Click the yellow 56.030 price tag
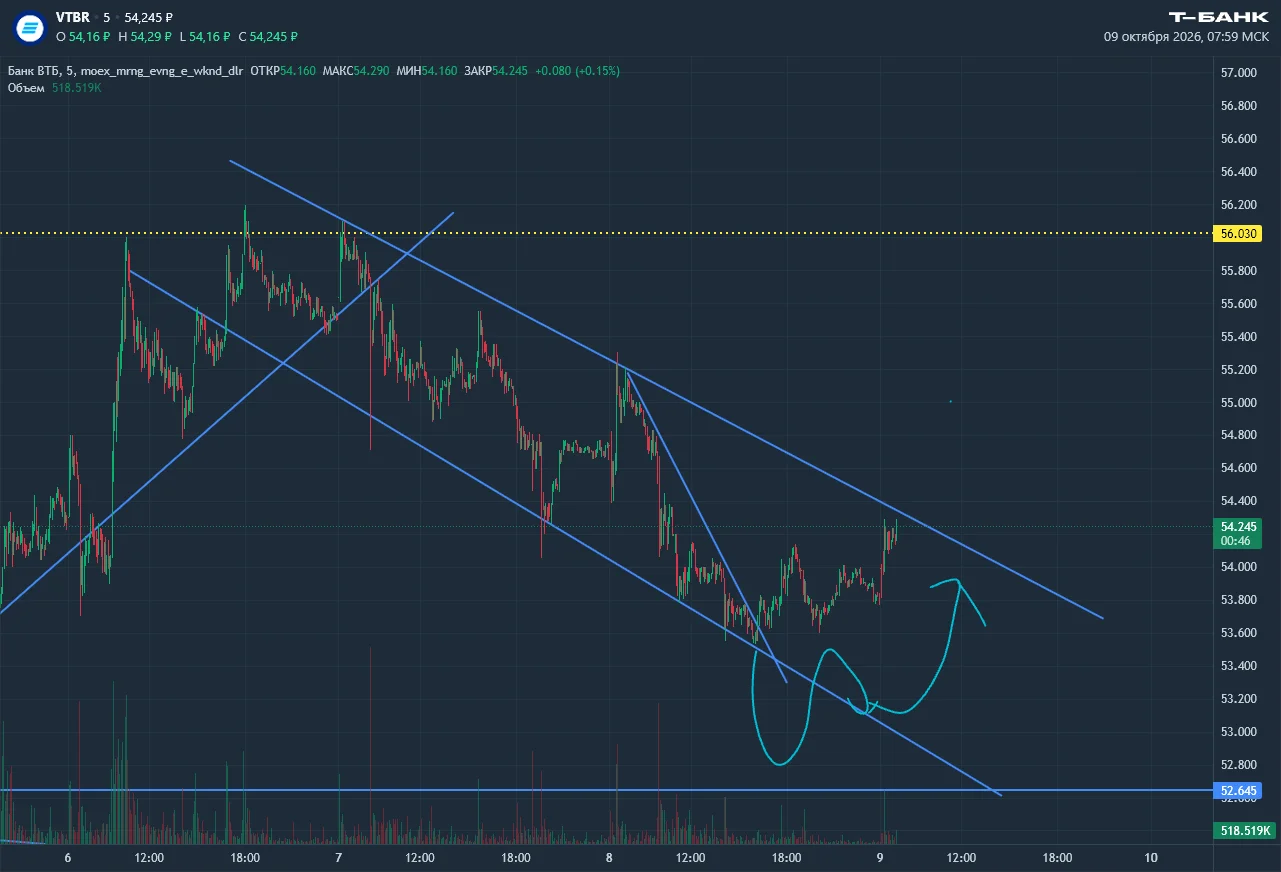1281x872 pixels. pos(1239,233)
